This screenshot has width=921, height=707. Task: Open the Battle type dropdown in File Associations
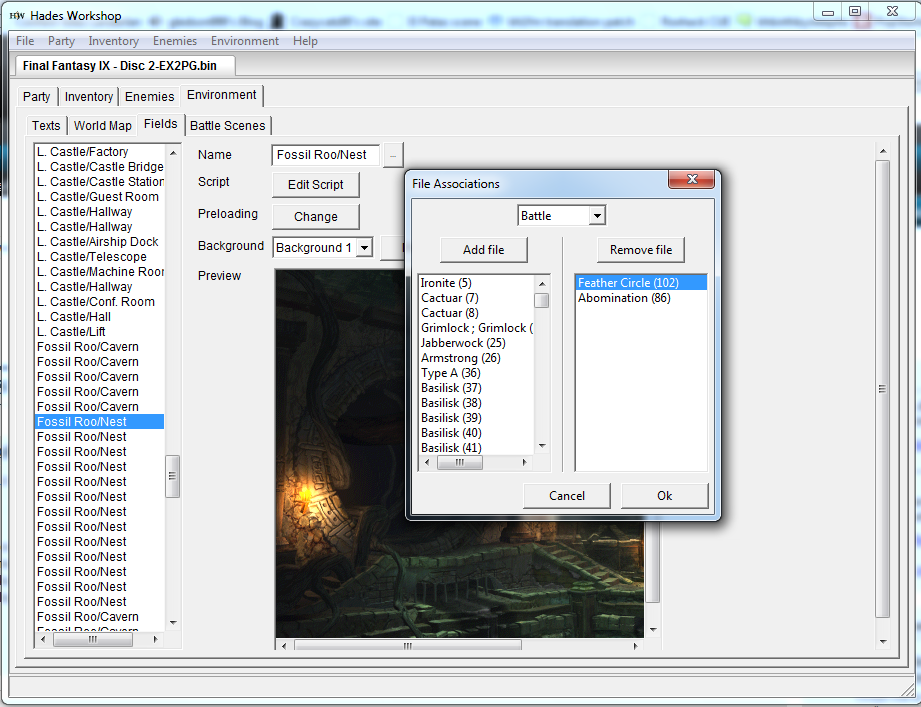pyautogui.click(x=597, y=216)
